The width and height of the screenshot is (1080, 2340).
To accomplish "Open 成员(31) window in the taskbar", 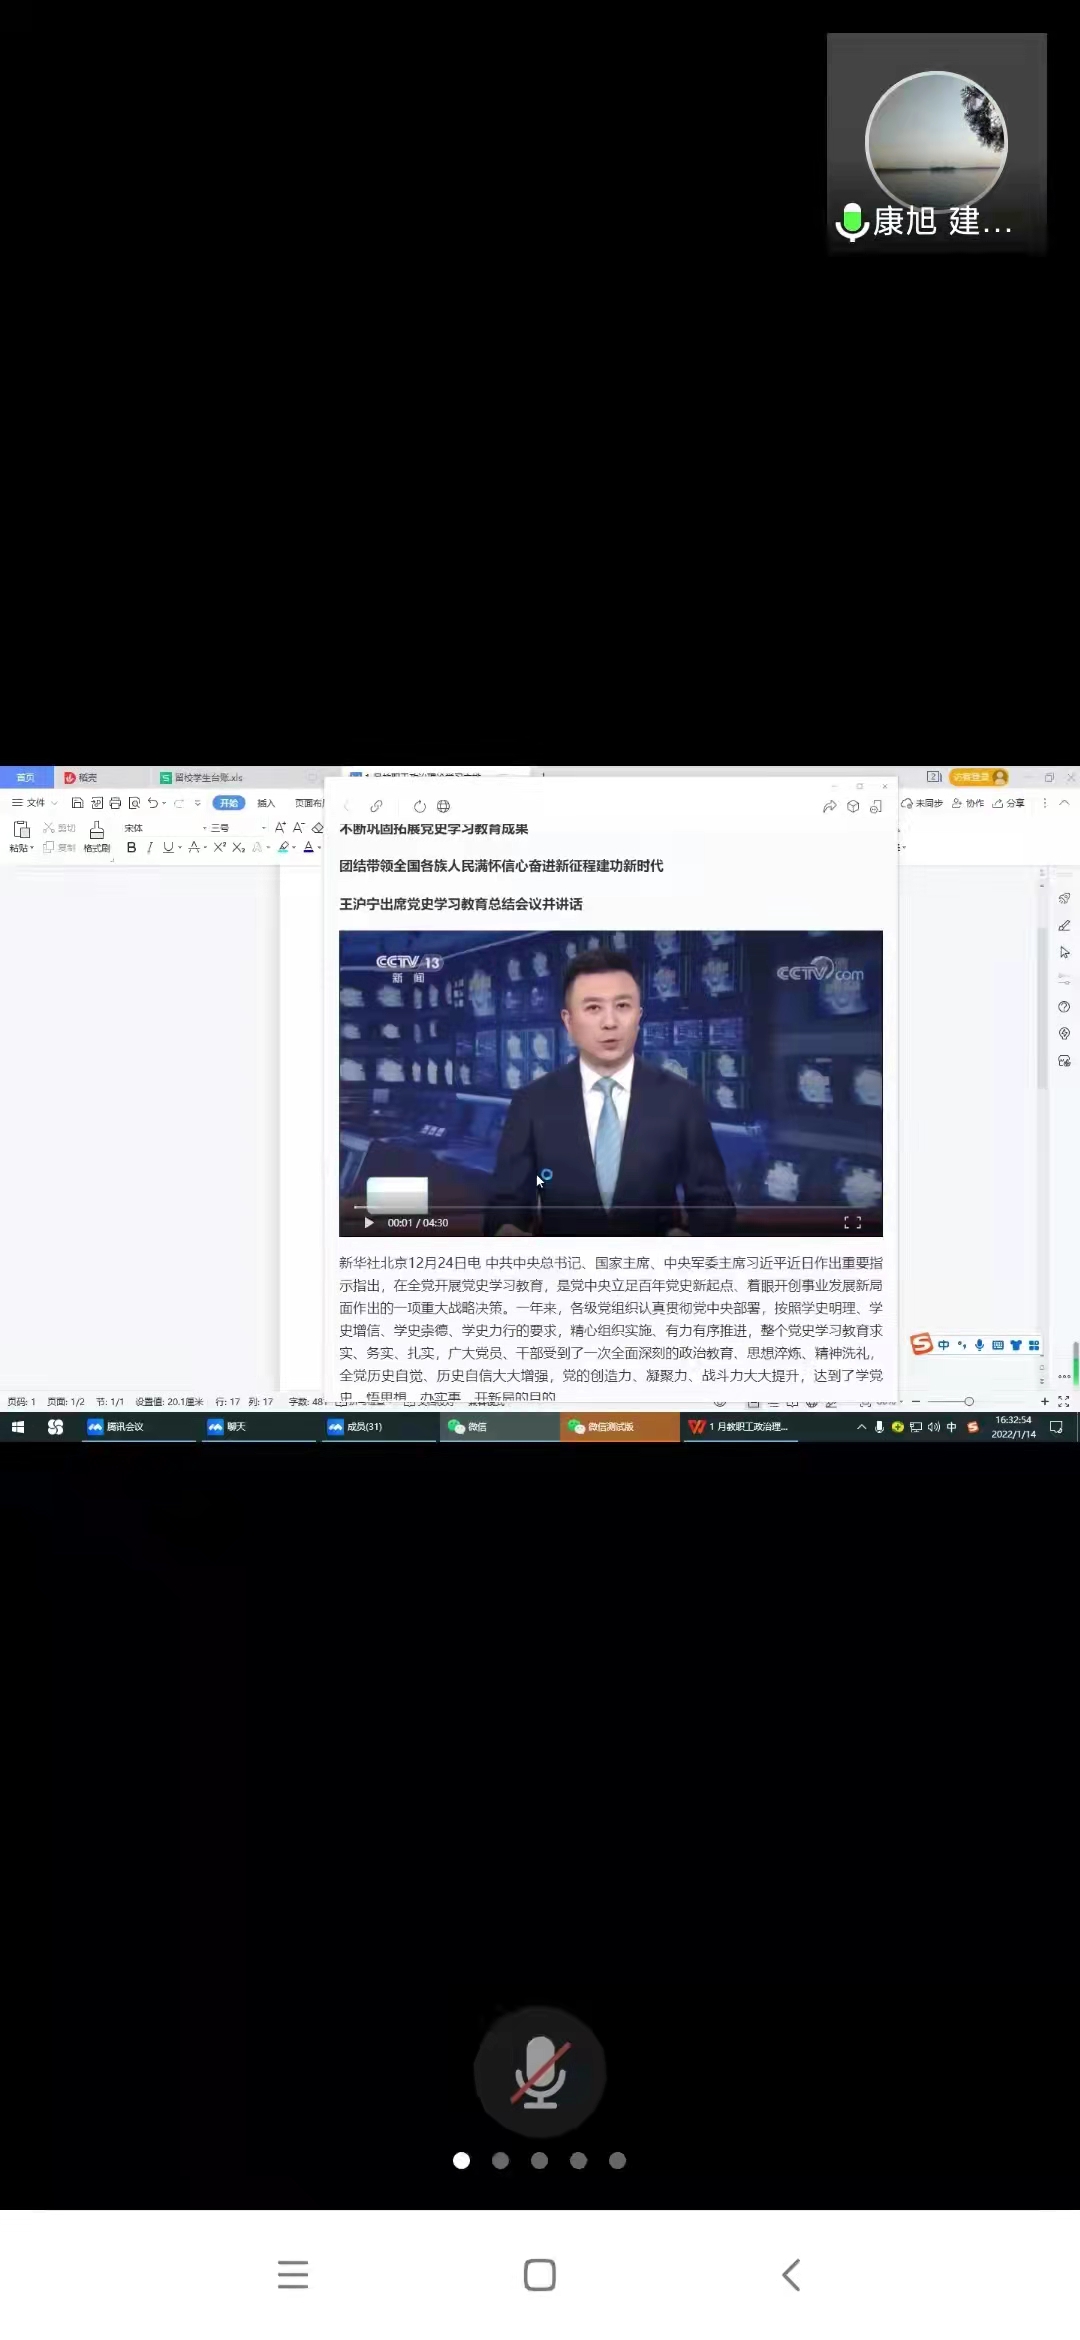I will [x=364, y=1427].
